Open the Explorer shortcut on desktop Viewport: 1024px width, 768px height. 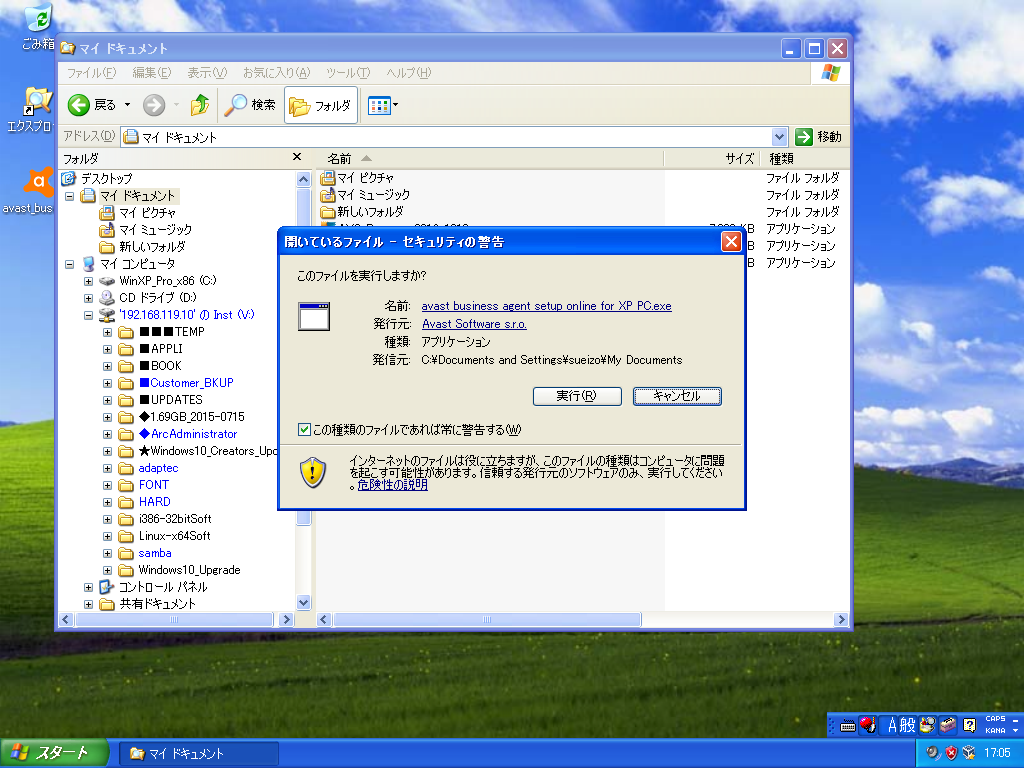pos(37,103)
